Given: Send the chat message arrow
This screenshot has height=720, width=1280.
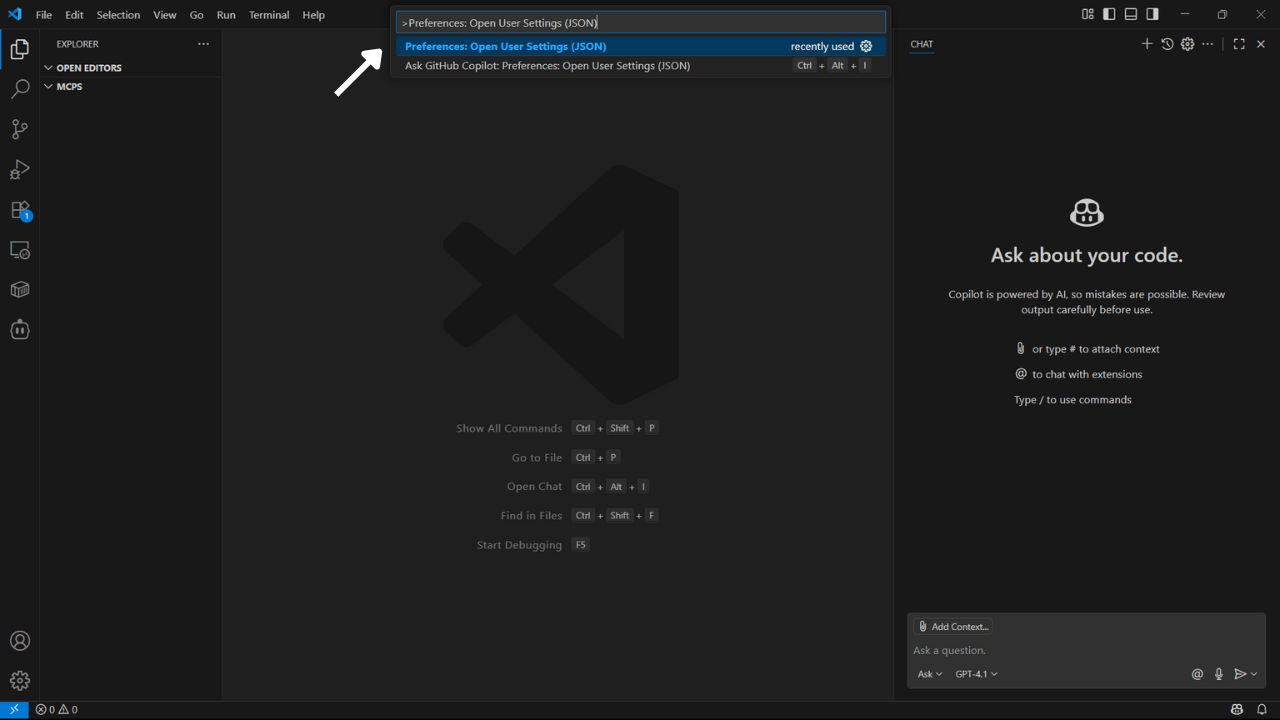Looking at the screenshot, I should coord(1240,674).
